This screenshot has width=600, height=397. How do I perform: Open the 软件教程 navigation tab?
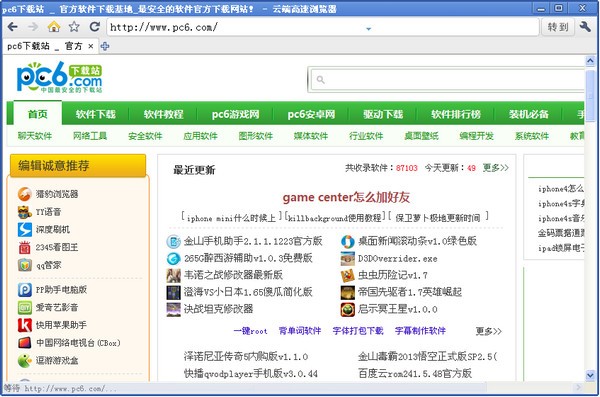[x=163, y=114]
